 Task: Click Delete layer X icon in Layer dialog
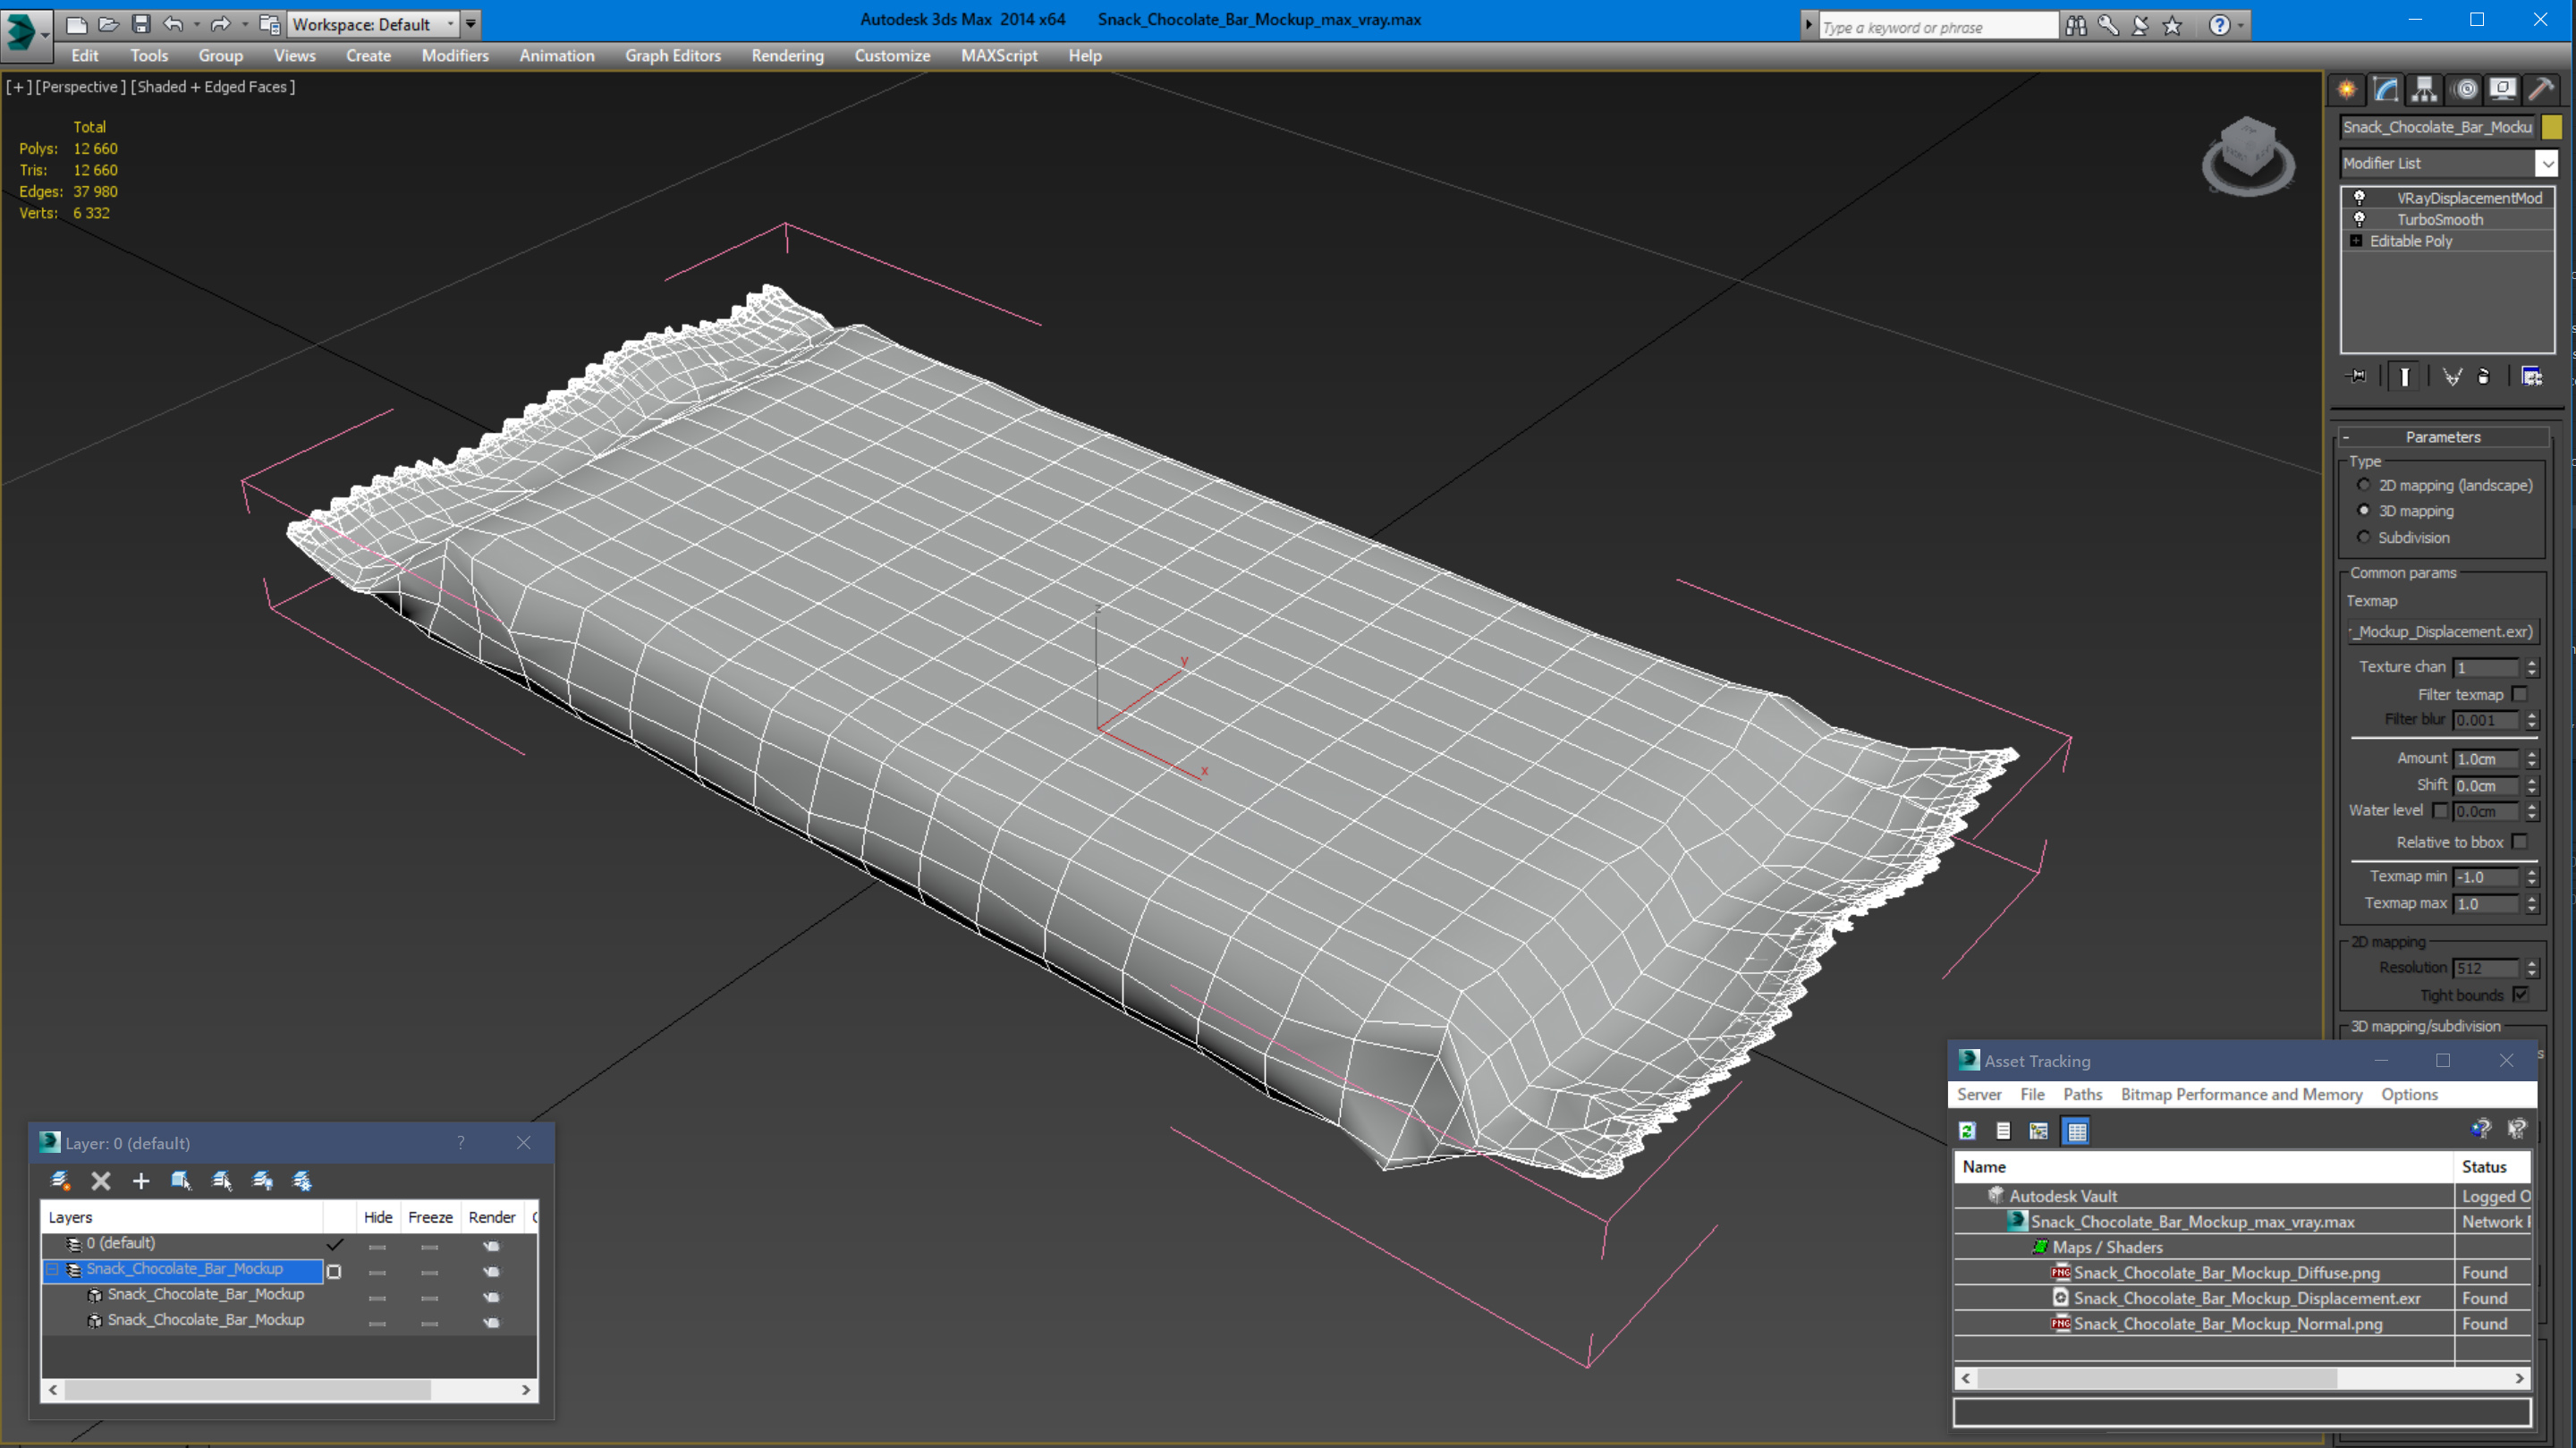[101, 1181]
